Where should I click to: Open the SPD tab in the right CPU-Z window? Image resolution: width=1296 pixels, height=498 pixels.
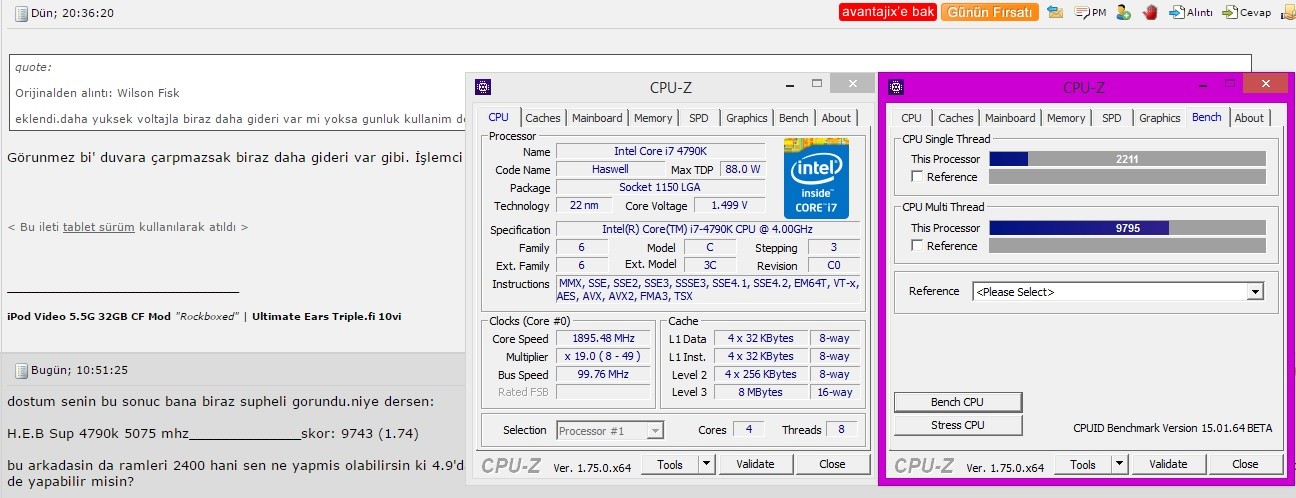click(x=1112, y=118)
